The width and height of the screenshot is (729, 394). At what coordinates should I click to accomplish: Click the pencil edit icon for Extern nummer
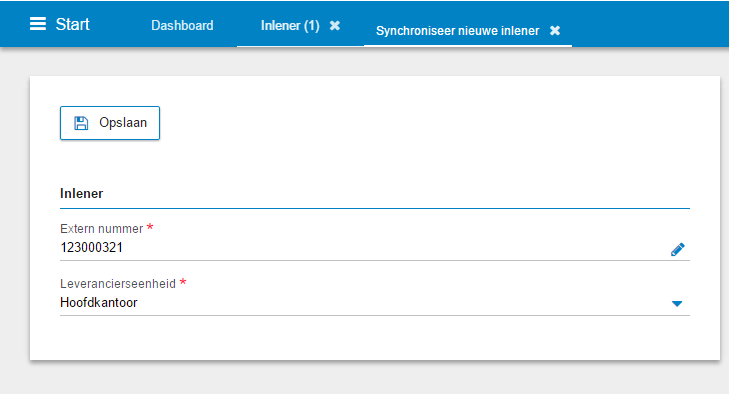(x=677, y=250)
